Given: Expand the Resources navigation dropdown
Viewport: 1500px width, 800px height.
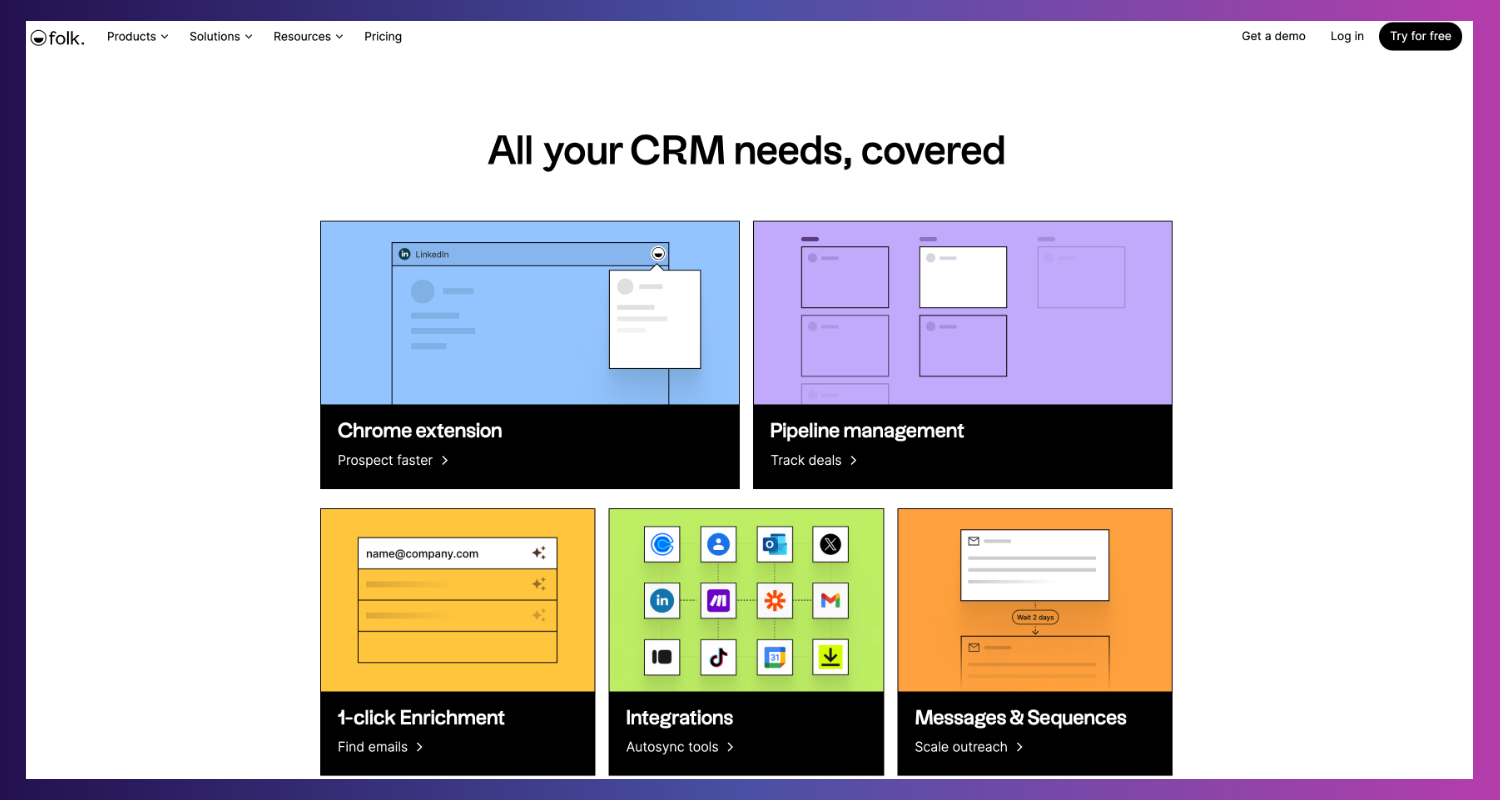Looking at the screenshot, I should (308, 37).
